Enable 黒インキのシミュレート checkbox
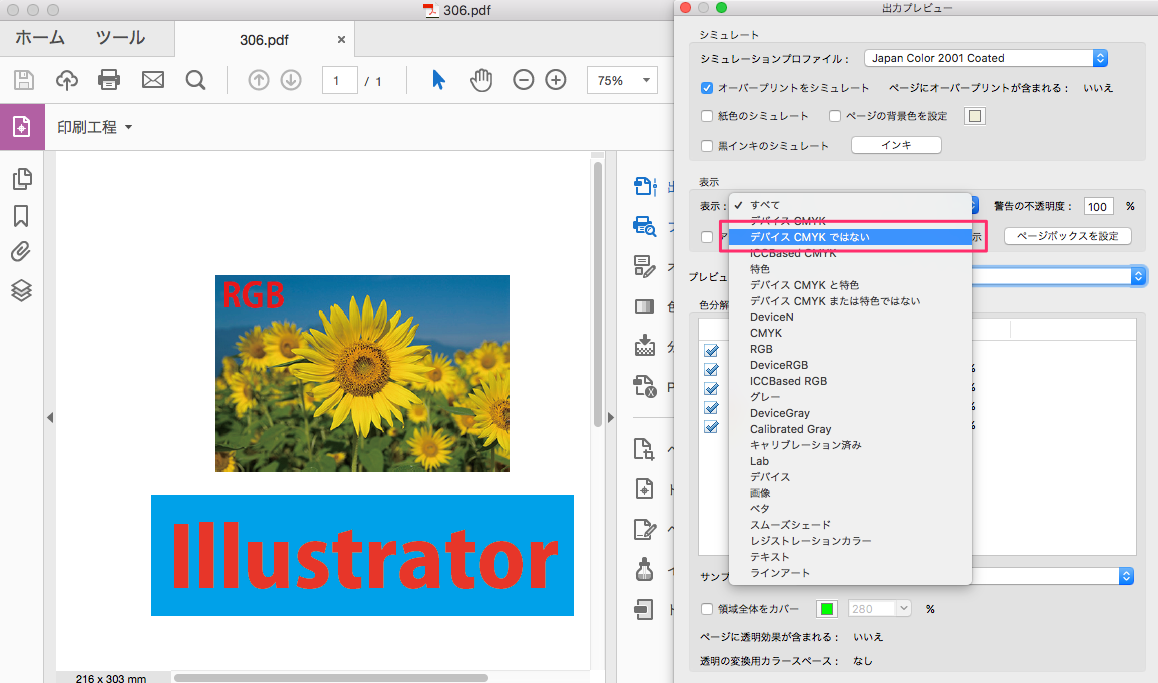Viewport: 1158px width, 683px height. coord(707,146)
